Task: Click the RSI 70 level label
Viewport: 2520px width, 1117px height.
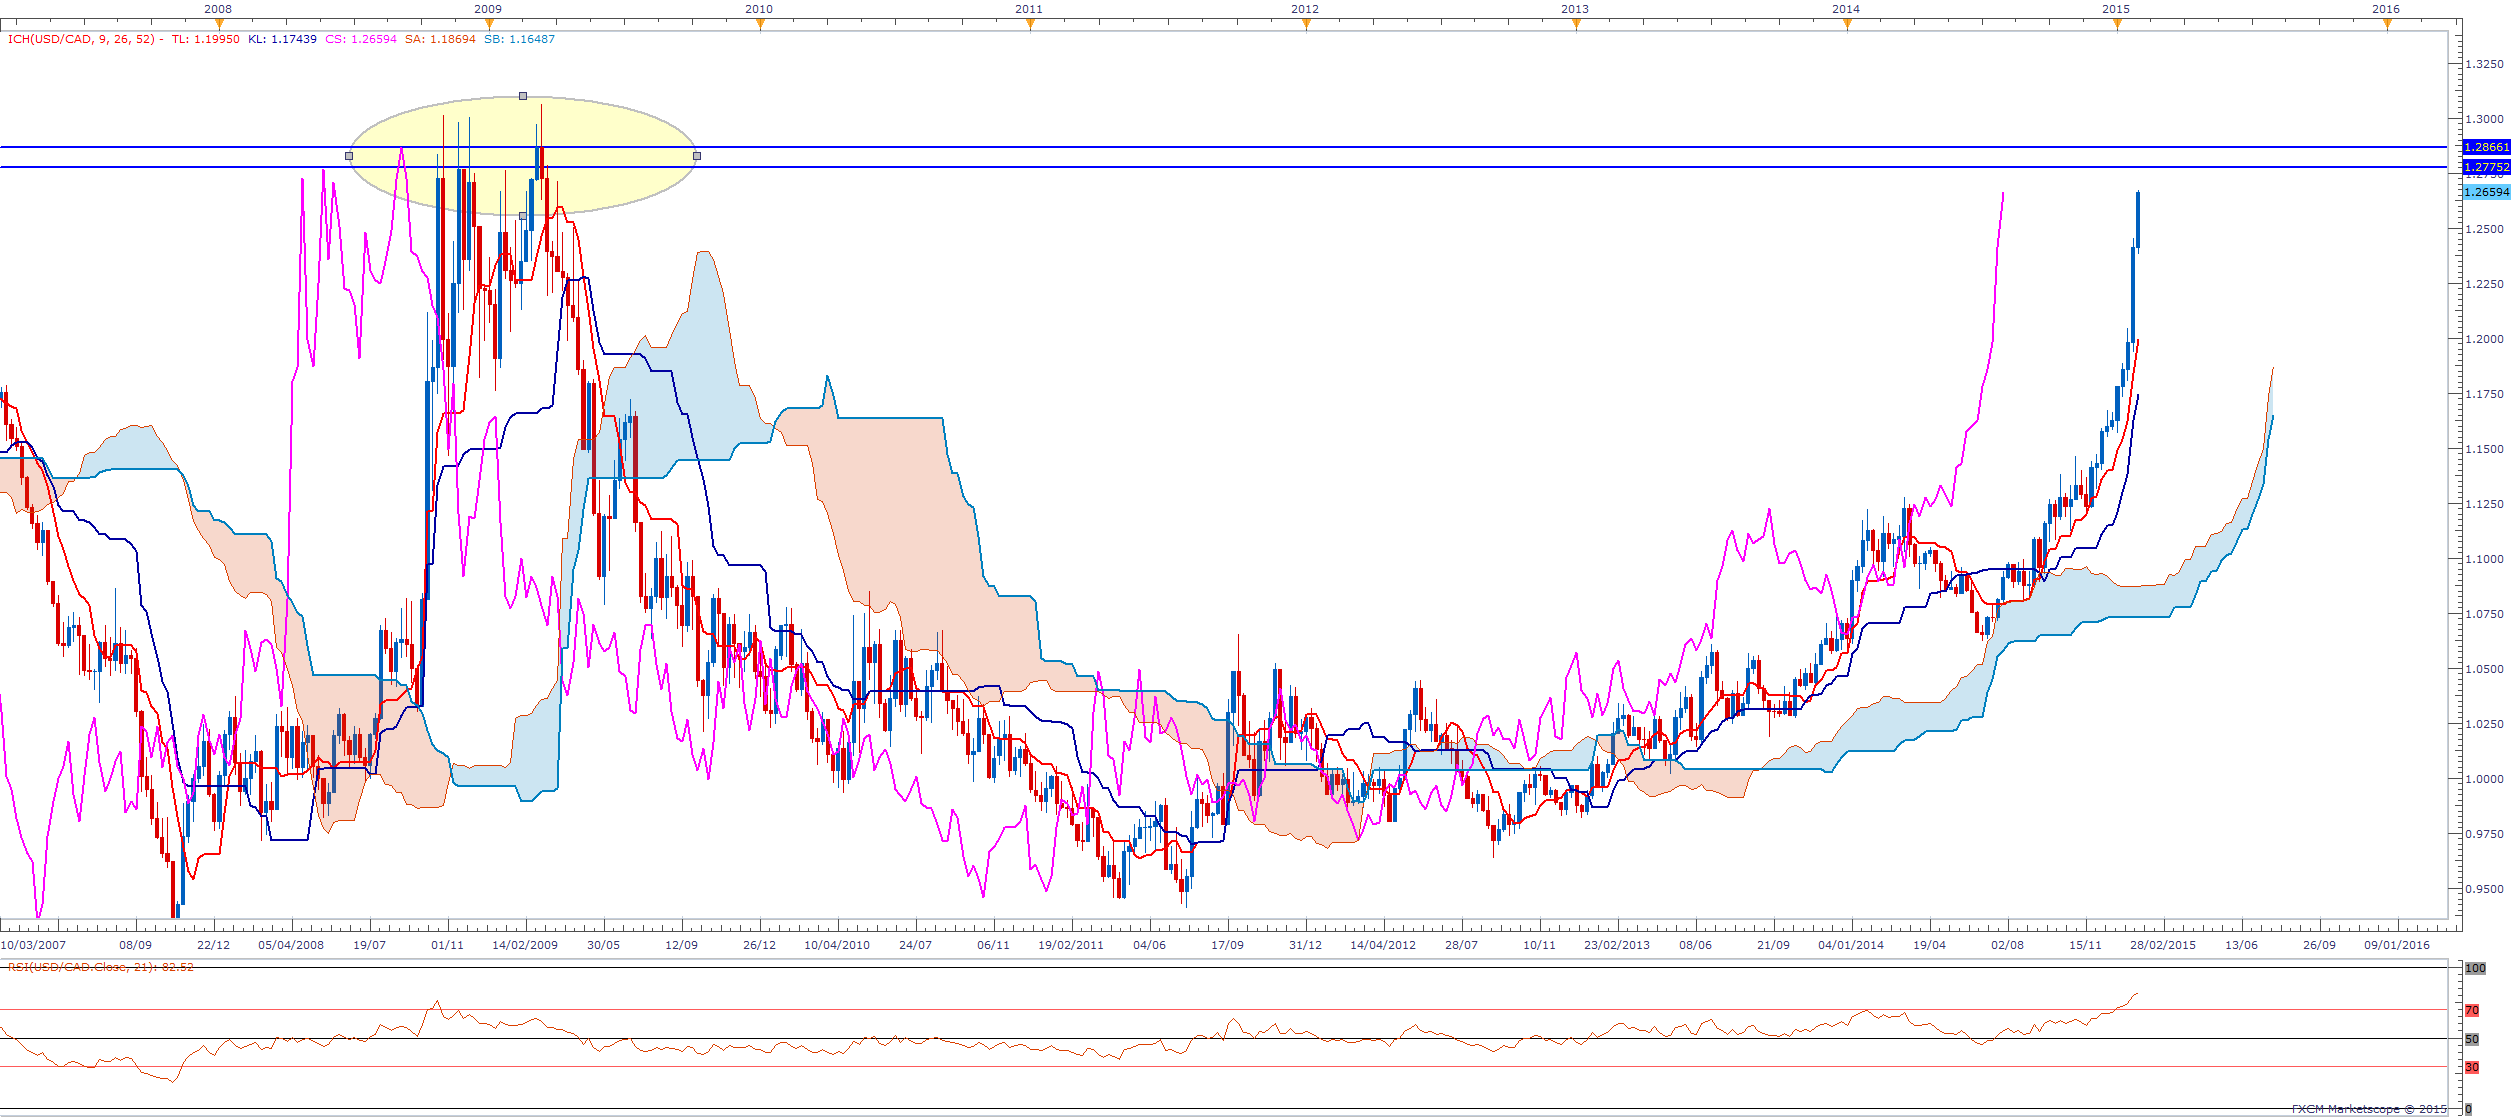Action: tap(2472, 1011)
